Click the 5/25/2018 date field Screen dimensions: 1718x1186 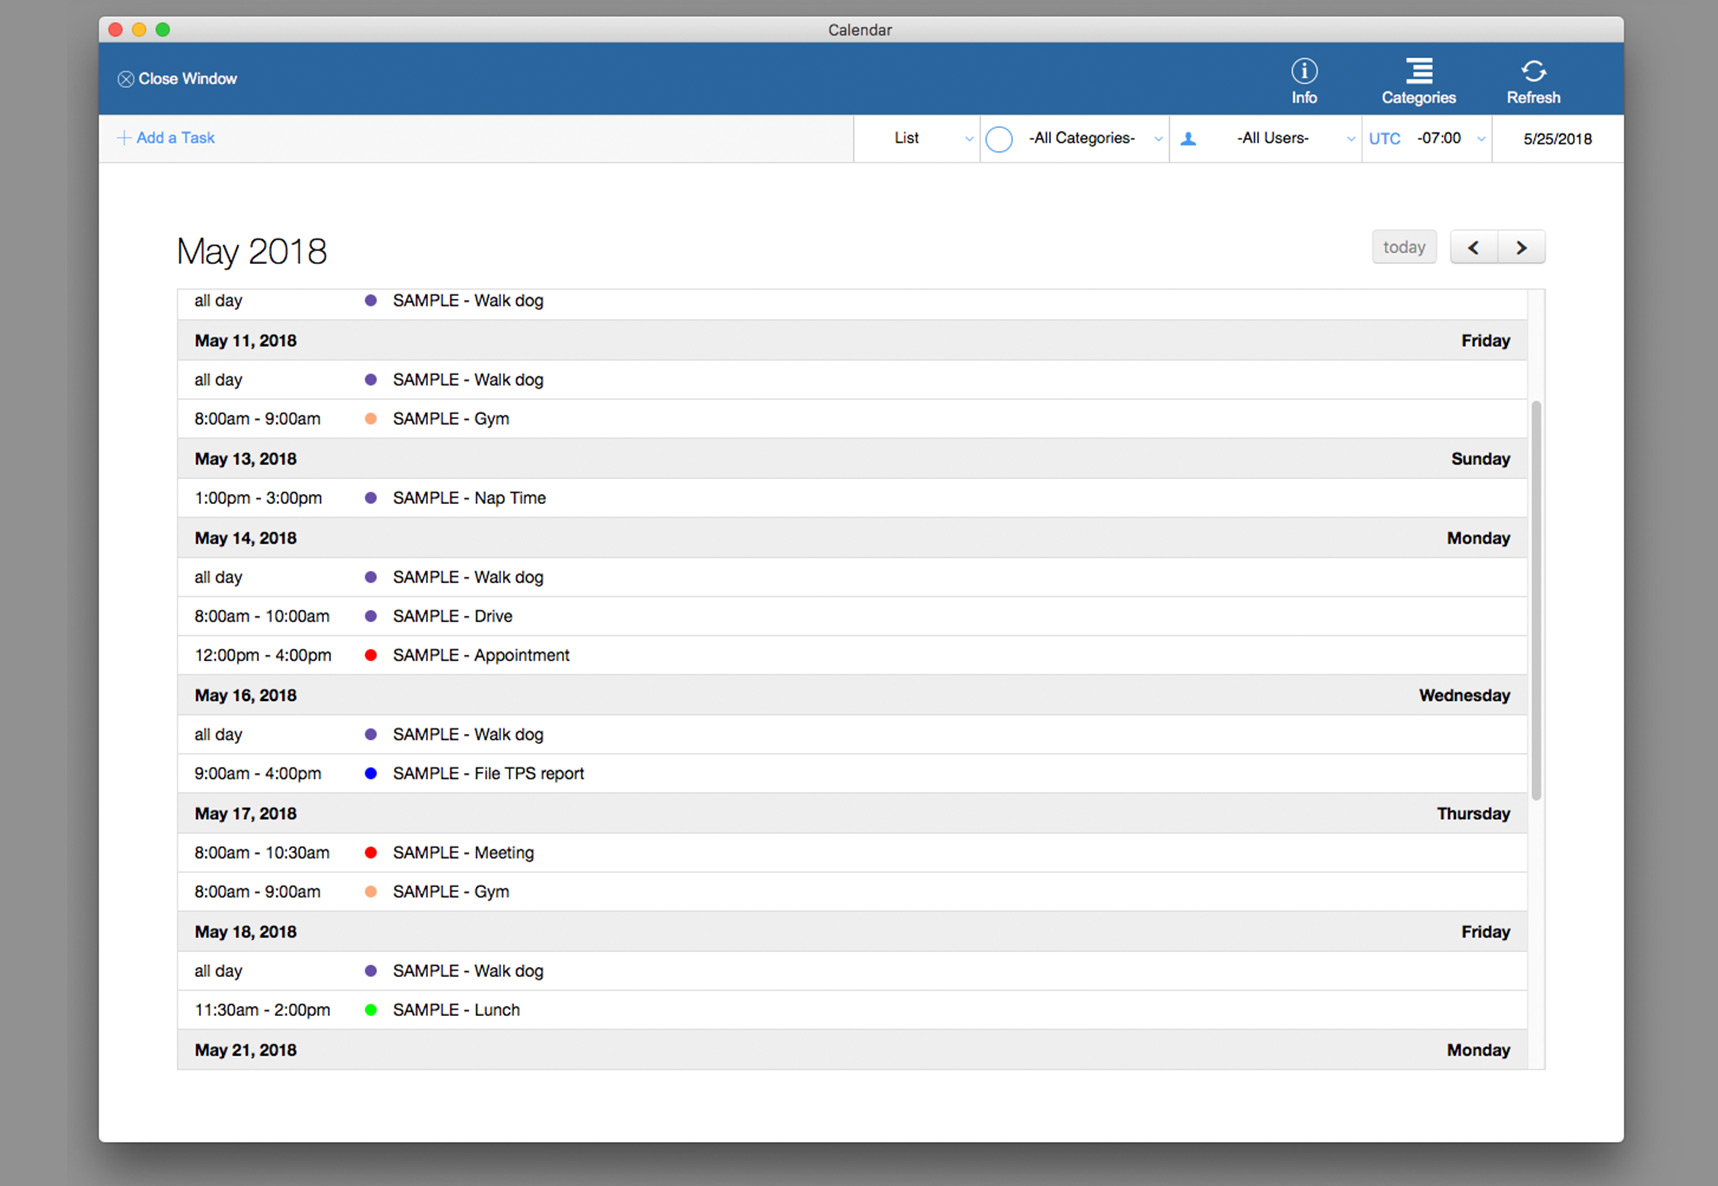pos(1557,139)
